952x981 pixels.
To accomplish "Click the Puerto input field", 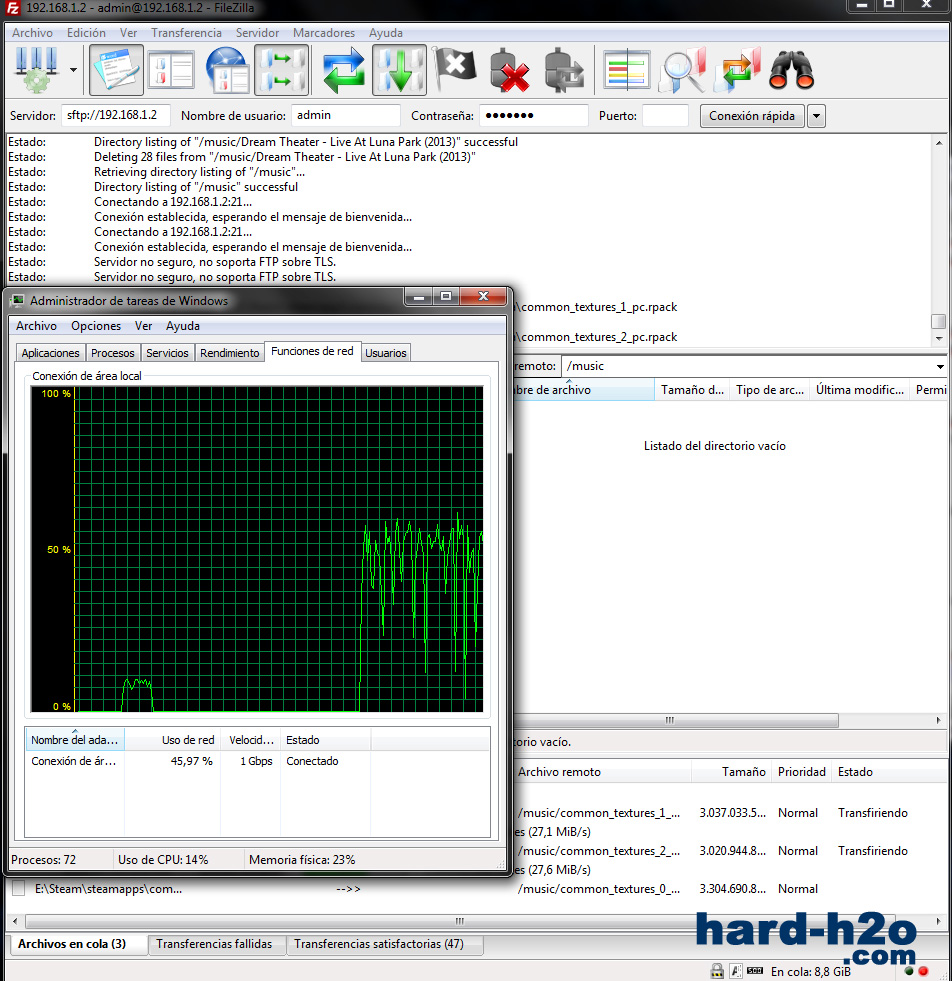I will point(666,115).
